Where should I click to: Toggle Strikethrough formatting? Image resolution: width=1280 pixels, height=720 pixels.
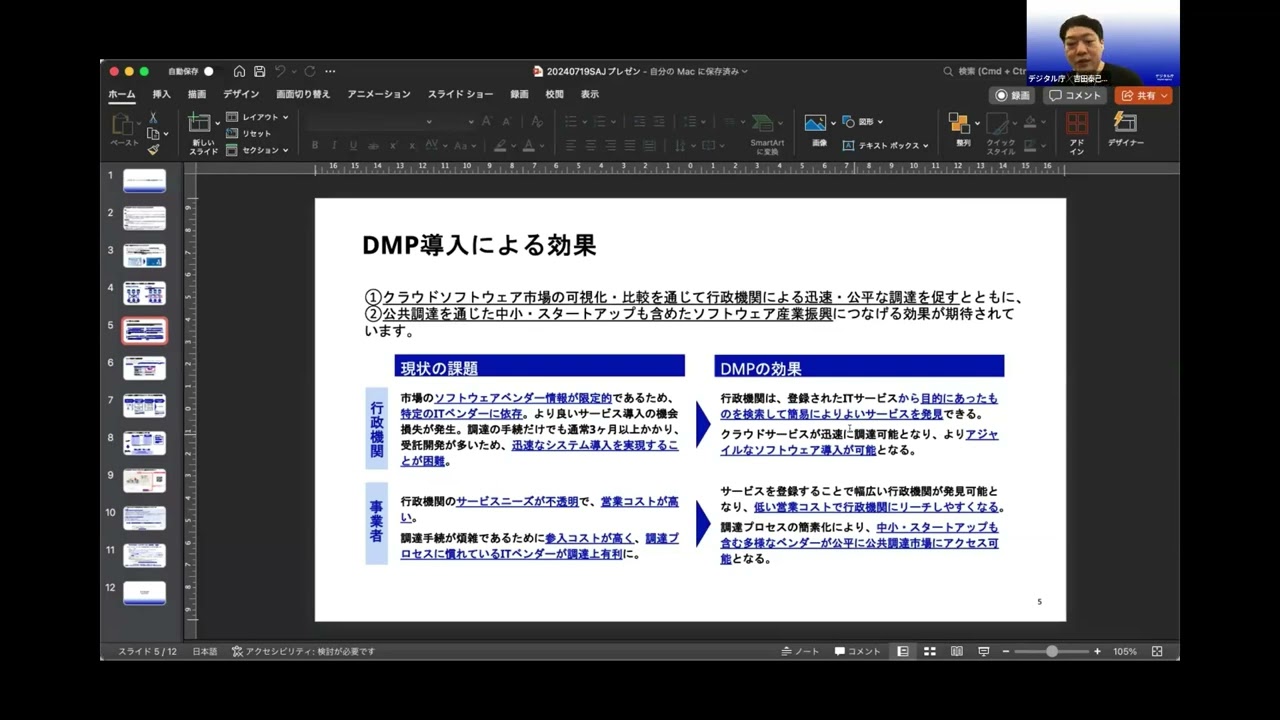pyautogui.click(x=372, y=146)
